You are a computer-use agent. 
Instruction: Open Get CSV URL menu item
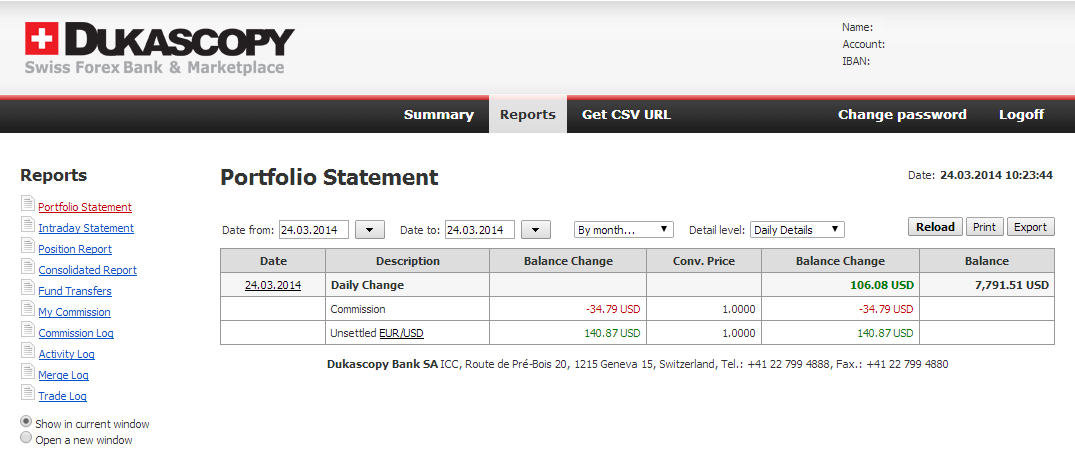627,115
